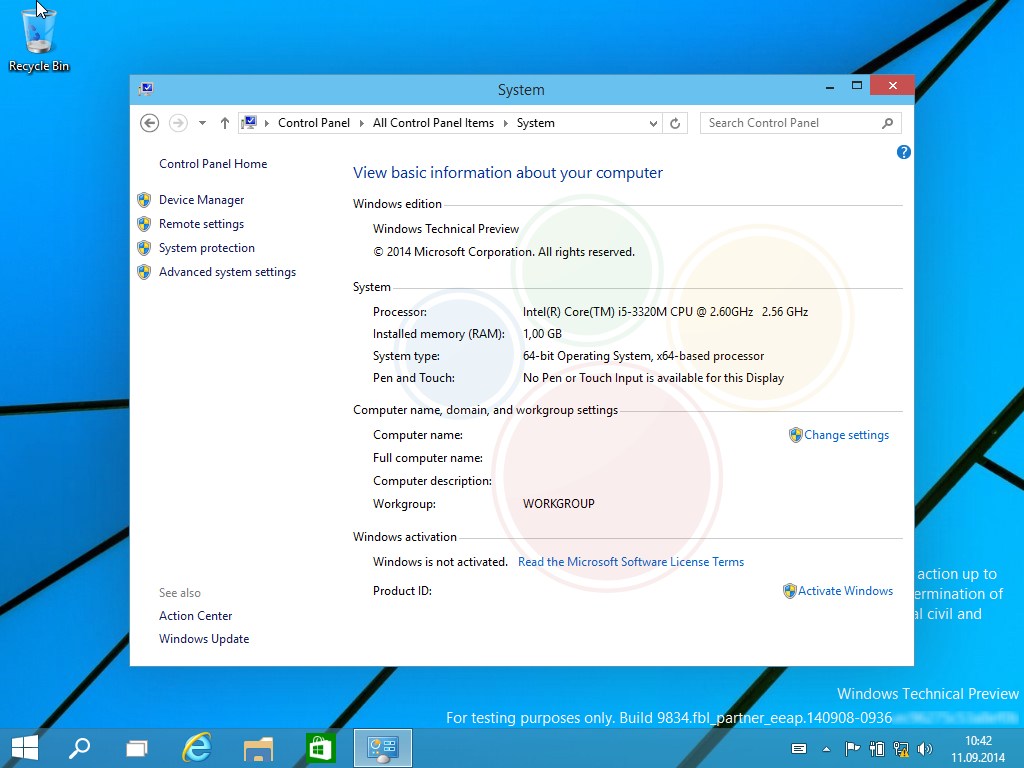Launch the Windows Store from taskbar
The image size is (1024, 768).
[x=320, y=747]
